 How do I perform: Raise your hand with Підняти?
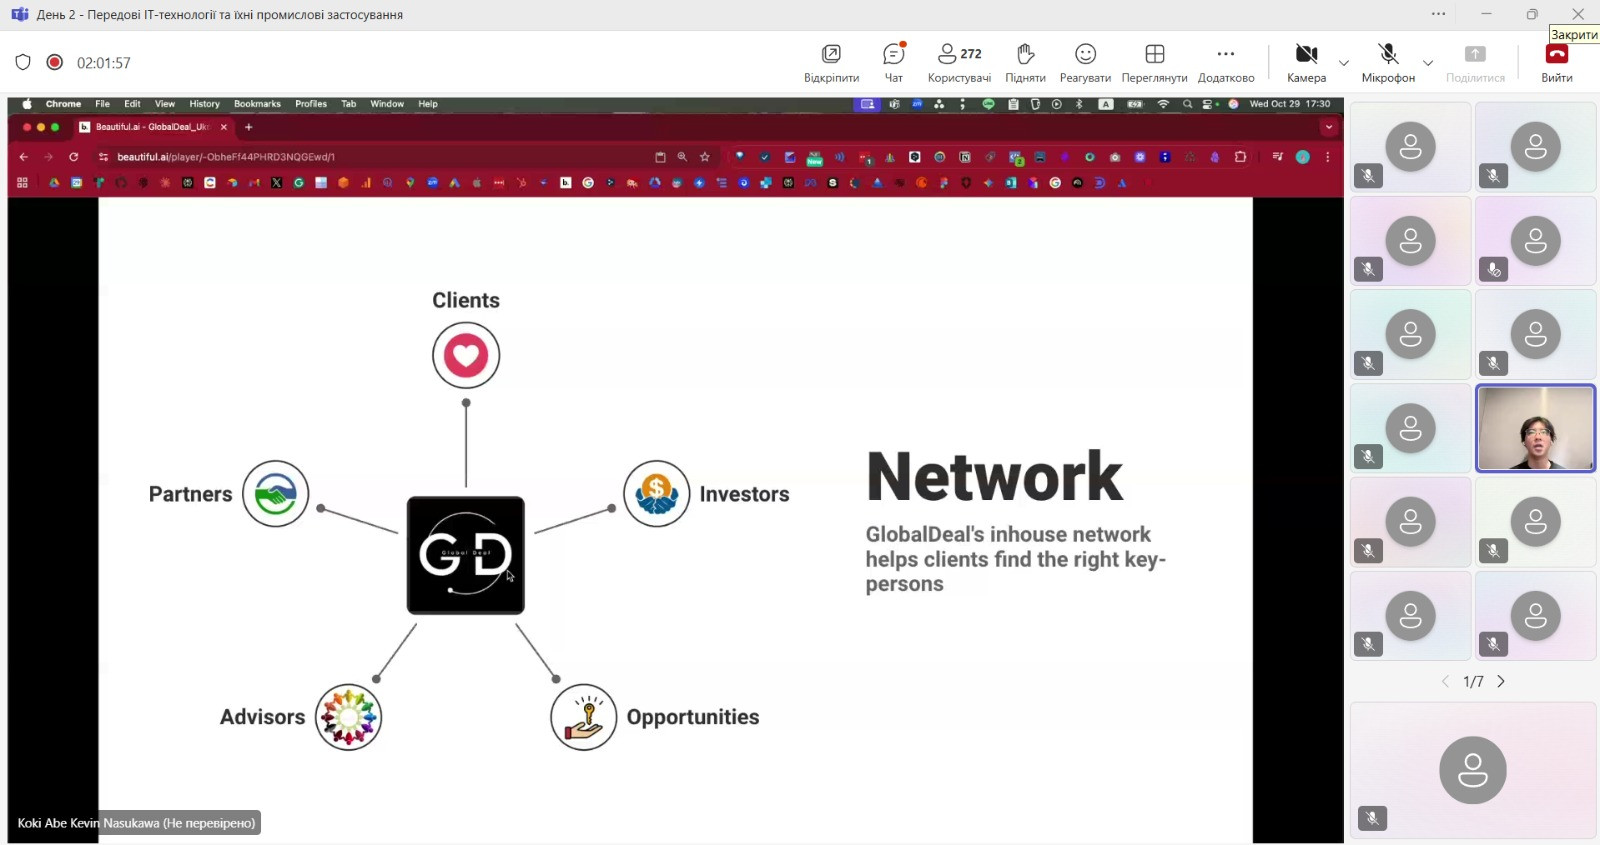coord(1025,62)
